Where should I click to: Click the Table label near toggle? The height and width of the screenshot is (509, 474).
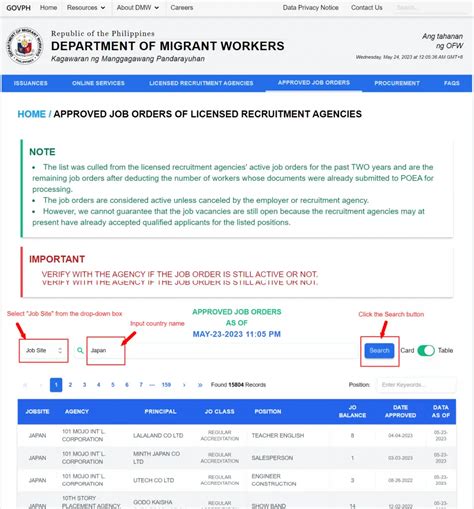445,351
